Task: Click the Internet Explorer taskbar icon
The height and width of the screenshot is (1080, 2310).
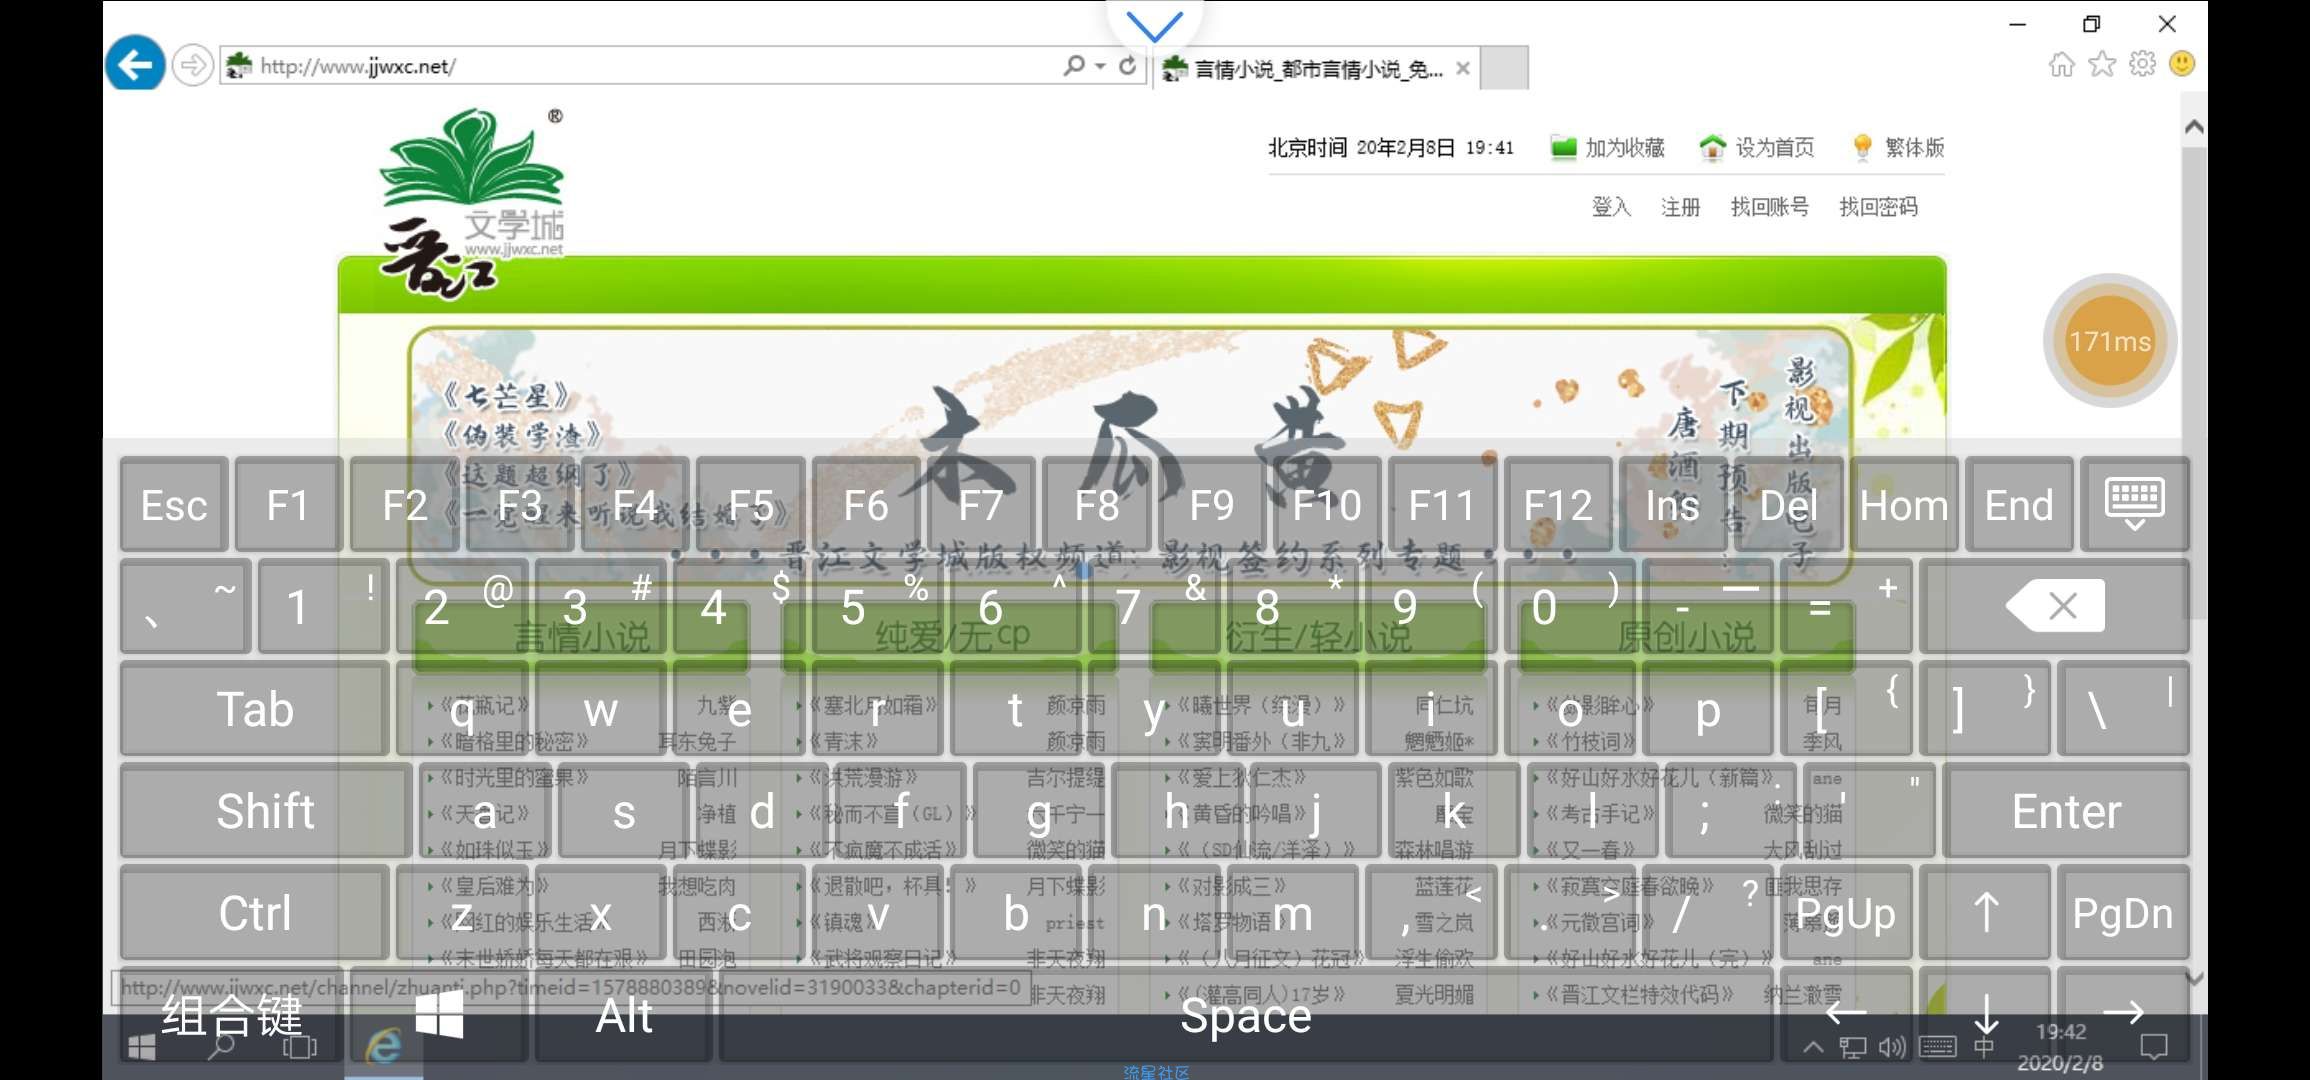Action: coord(383,1046)
